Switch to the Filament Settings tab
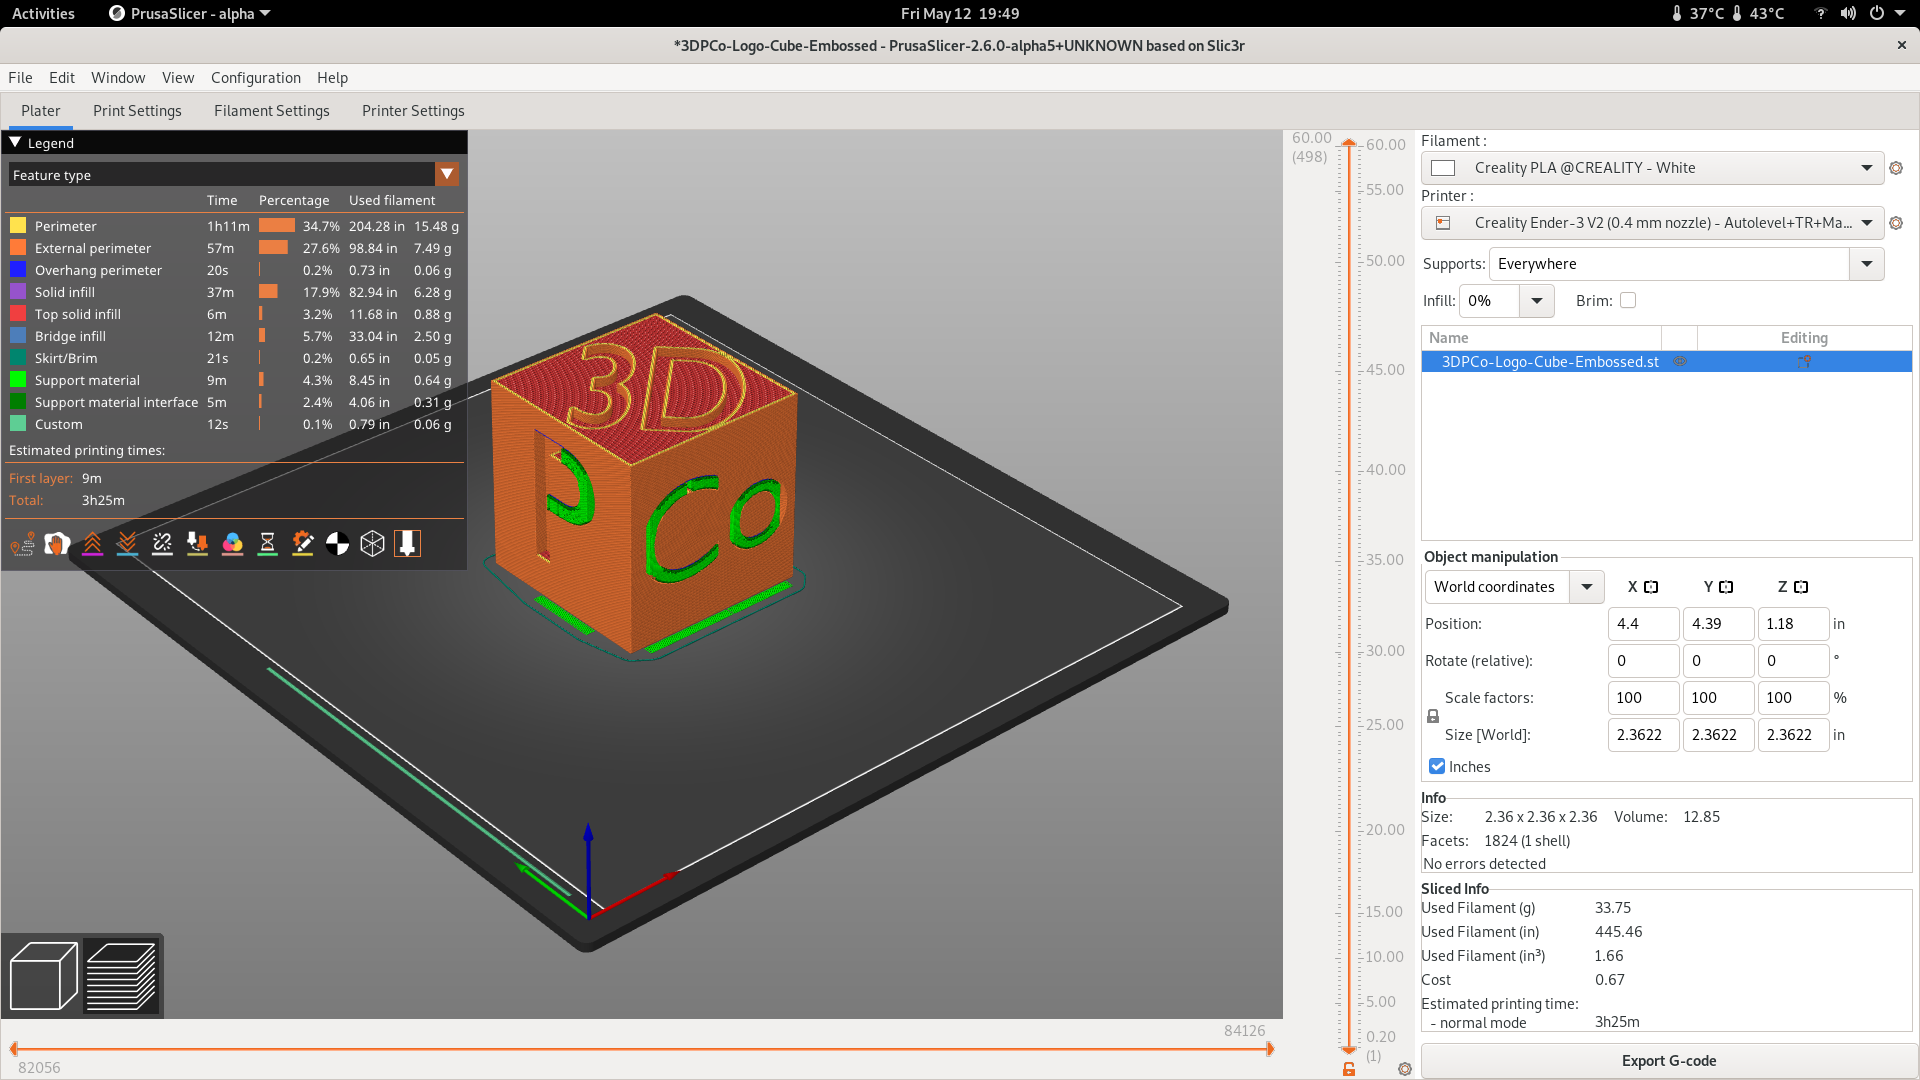Screen dimensions: 1920x1080 [x=272, y=111]
